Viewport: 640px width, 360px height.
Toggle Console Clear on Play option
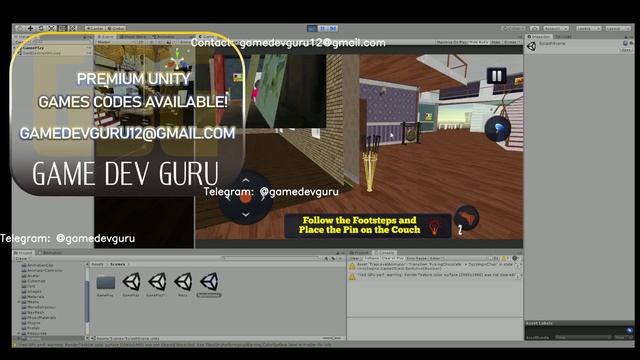[393, 258]
